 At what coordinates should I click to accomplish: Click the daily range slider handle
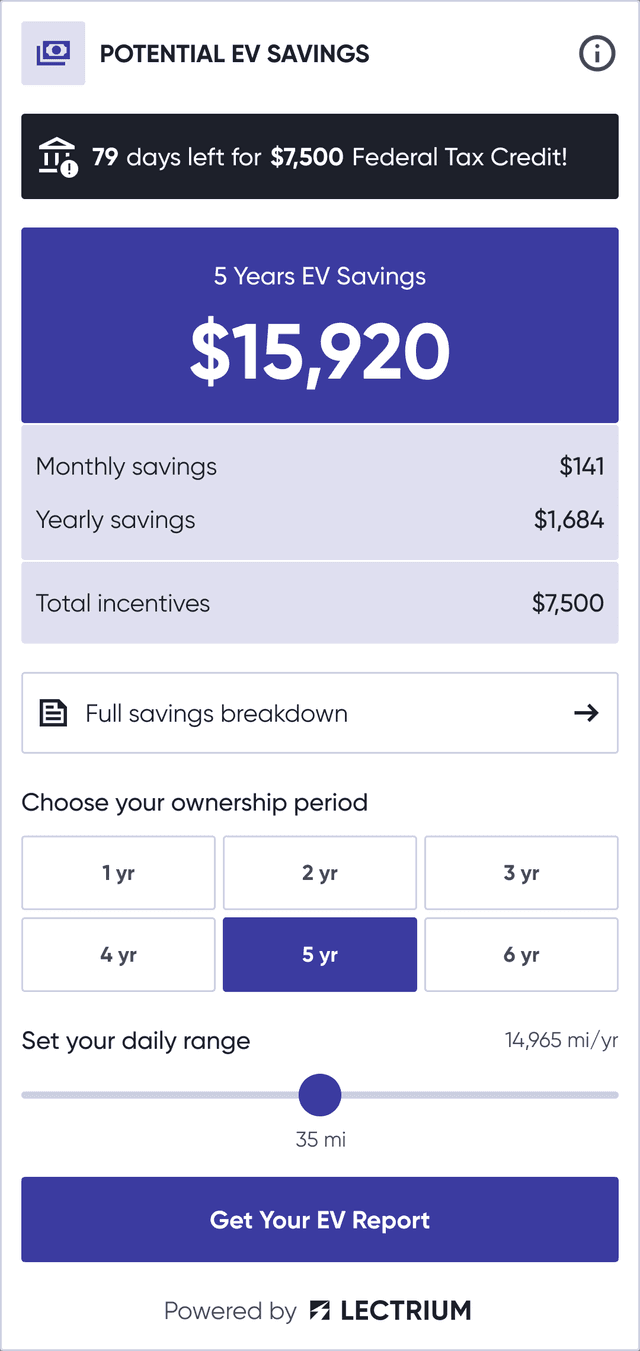[x=320, y=1095]
